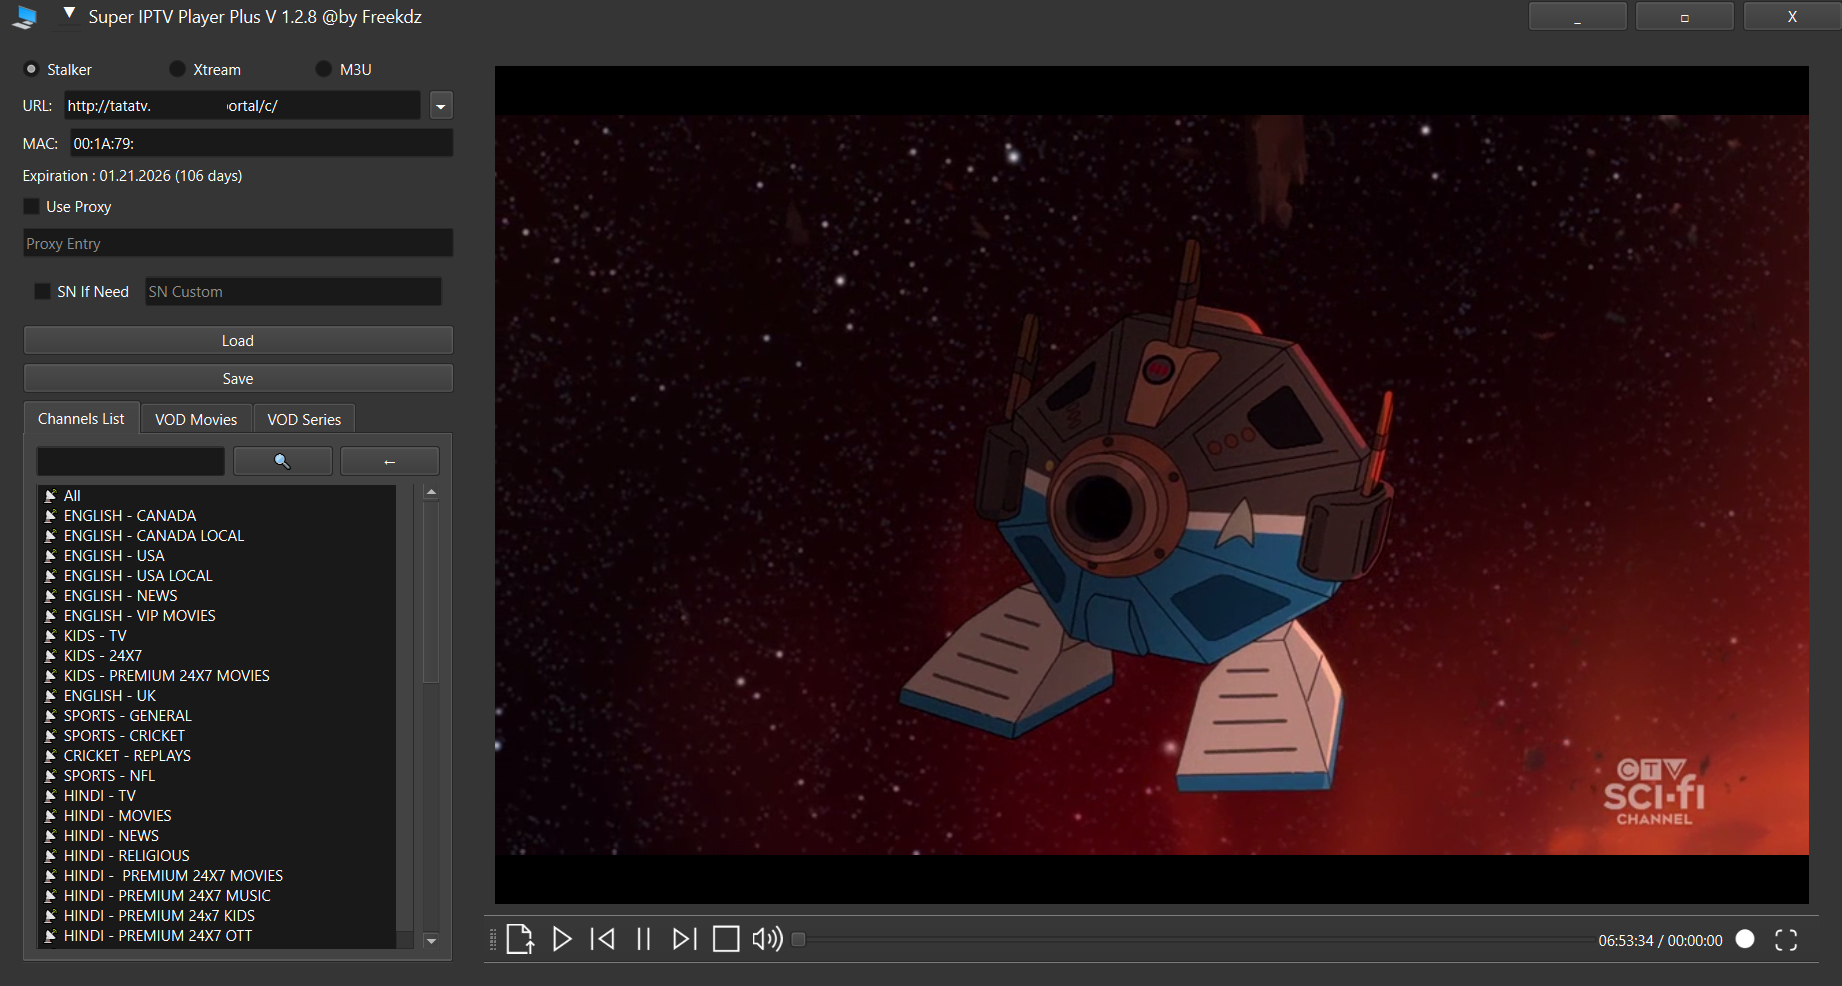Select the Xtream radio button
Screen dimensions: 1842x986
coord(177,69)
